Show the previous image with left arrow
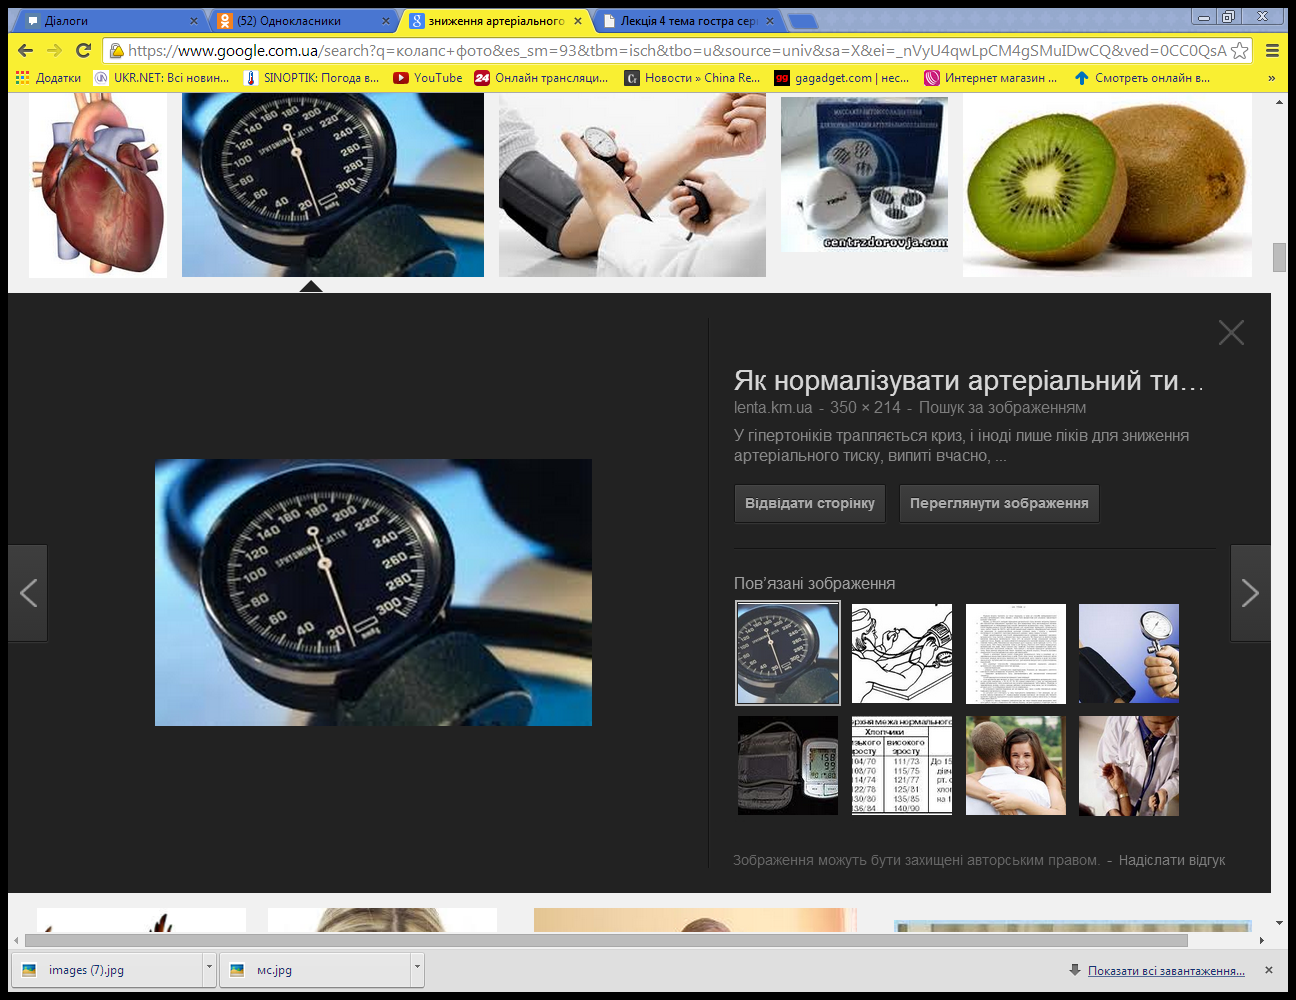Image resolution: width=1296 pixels, height=1000 pixels. (x=28, y=593)
